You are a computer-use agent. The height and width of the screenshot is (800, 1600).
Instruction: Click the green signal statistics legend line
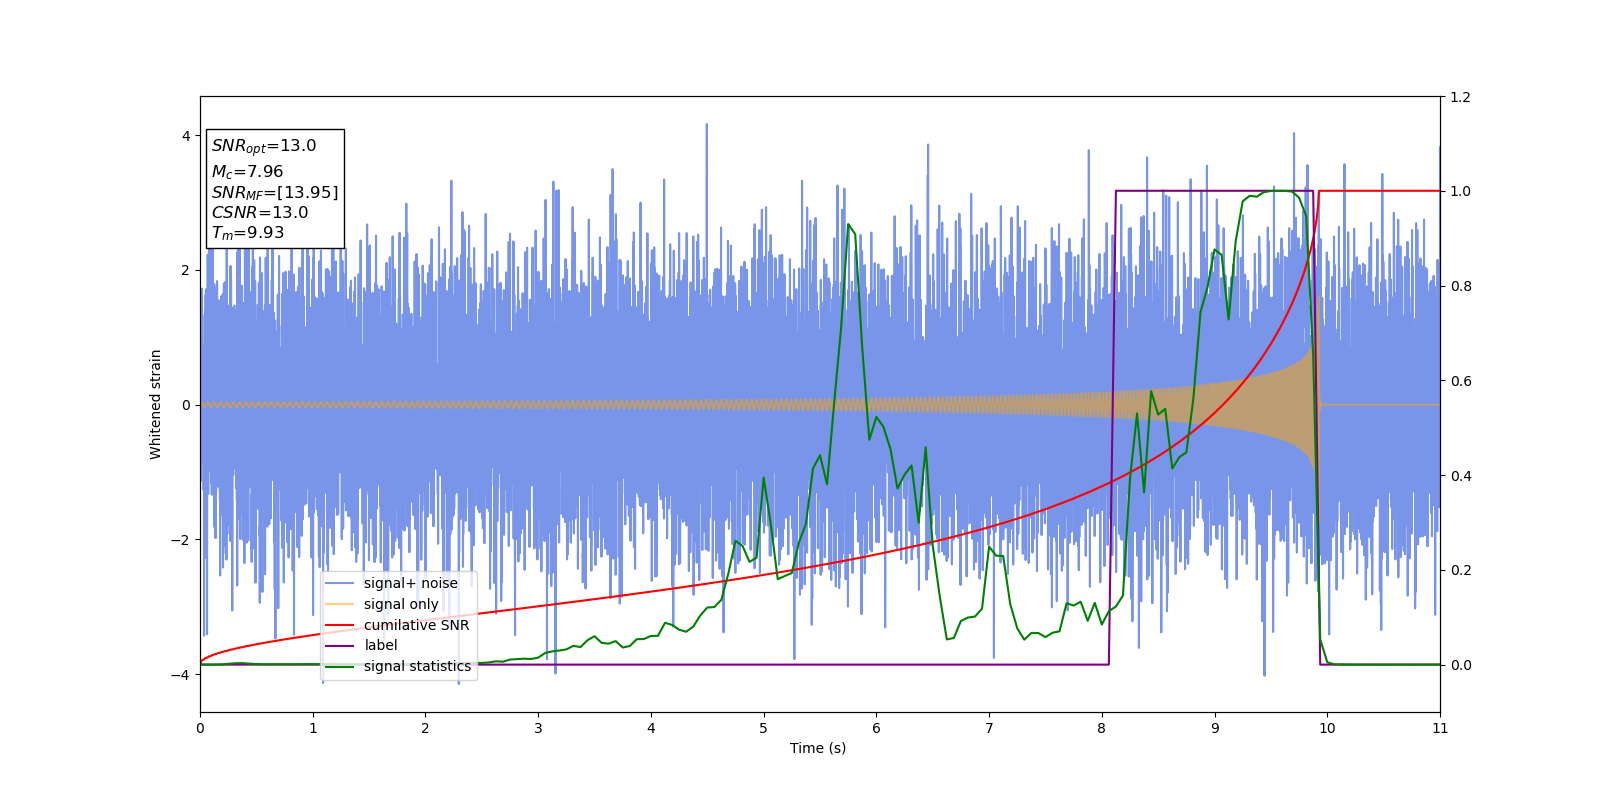click(x=340, y=667)
